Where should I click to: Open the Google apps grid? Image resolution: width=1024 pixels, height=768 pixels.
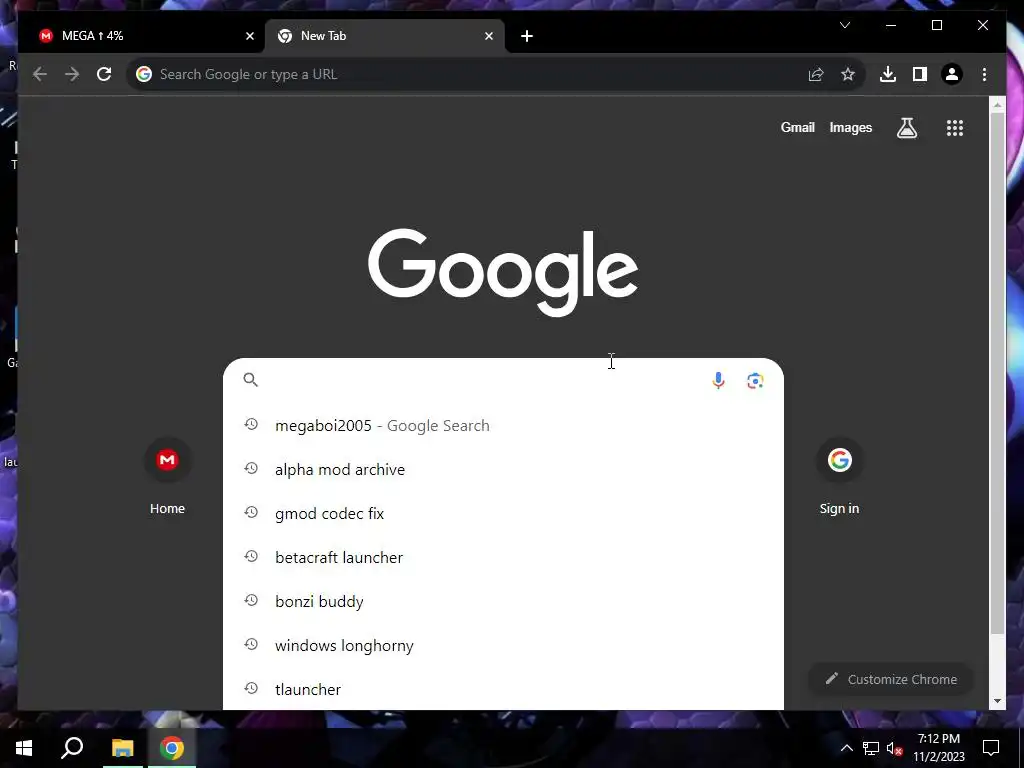click(x=955, y=128)
